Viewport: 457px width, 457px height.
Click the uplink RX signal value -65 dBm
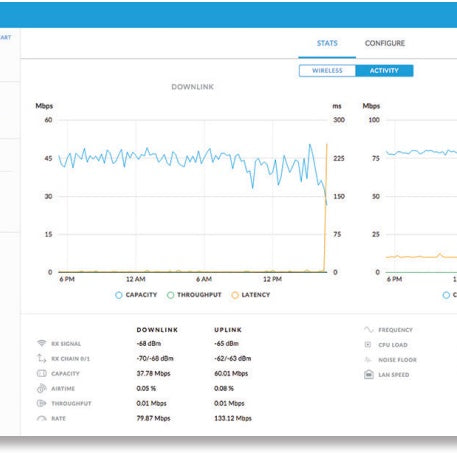(x=226, y=343)
